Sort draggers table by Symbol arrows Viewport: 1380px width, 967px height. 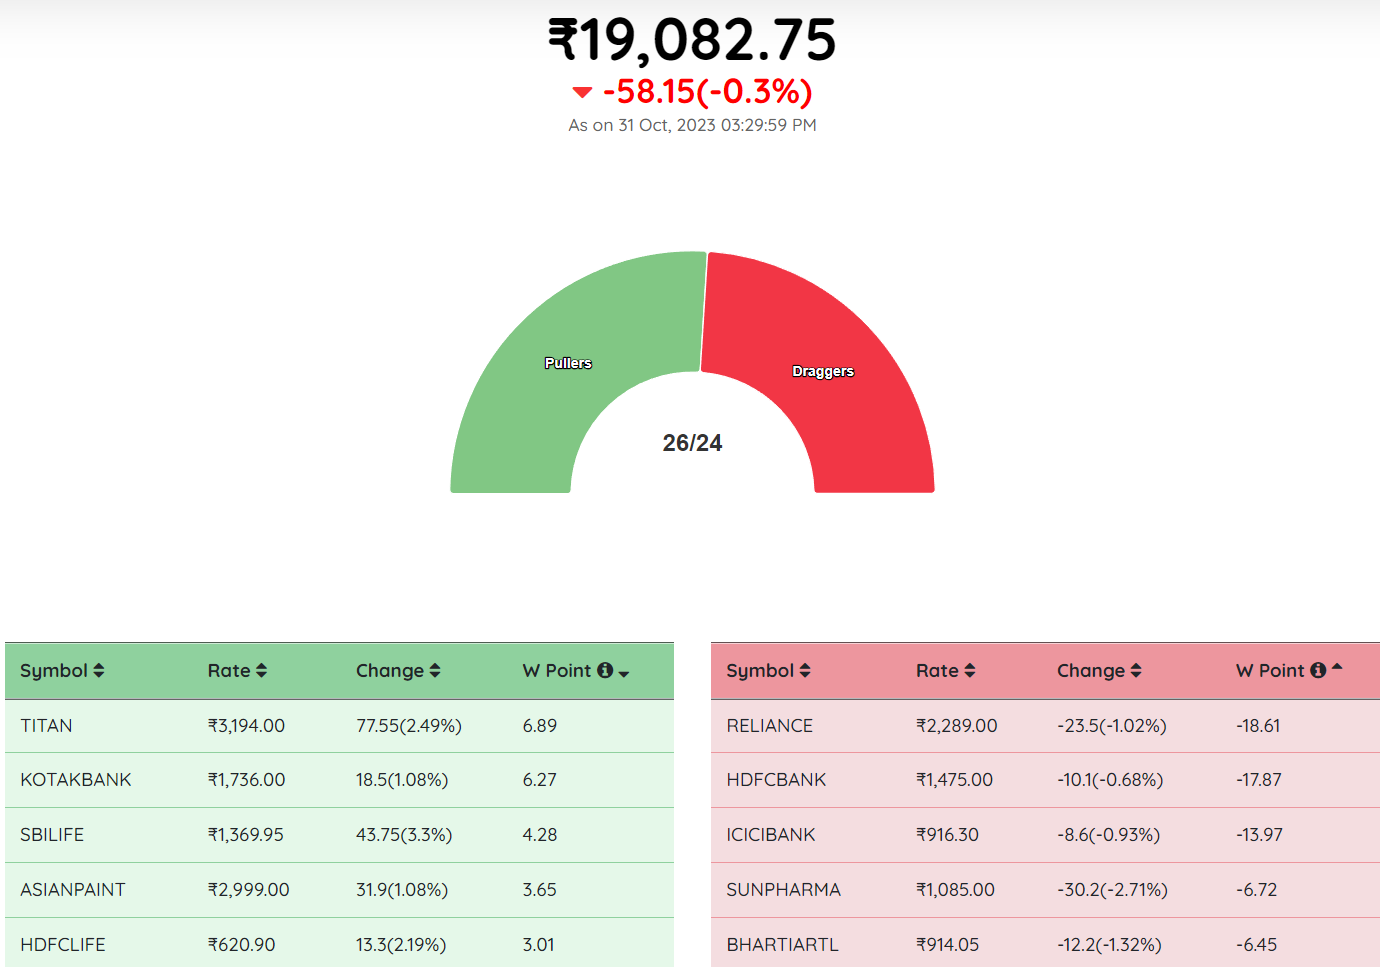point(805,671)
